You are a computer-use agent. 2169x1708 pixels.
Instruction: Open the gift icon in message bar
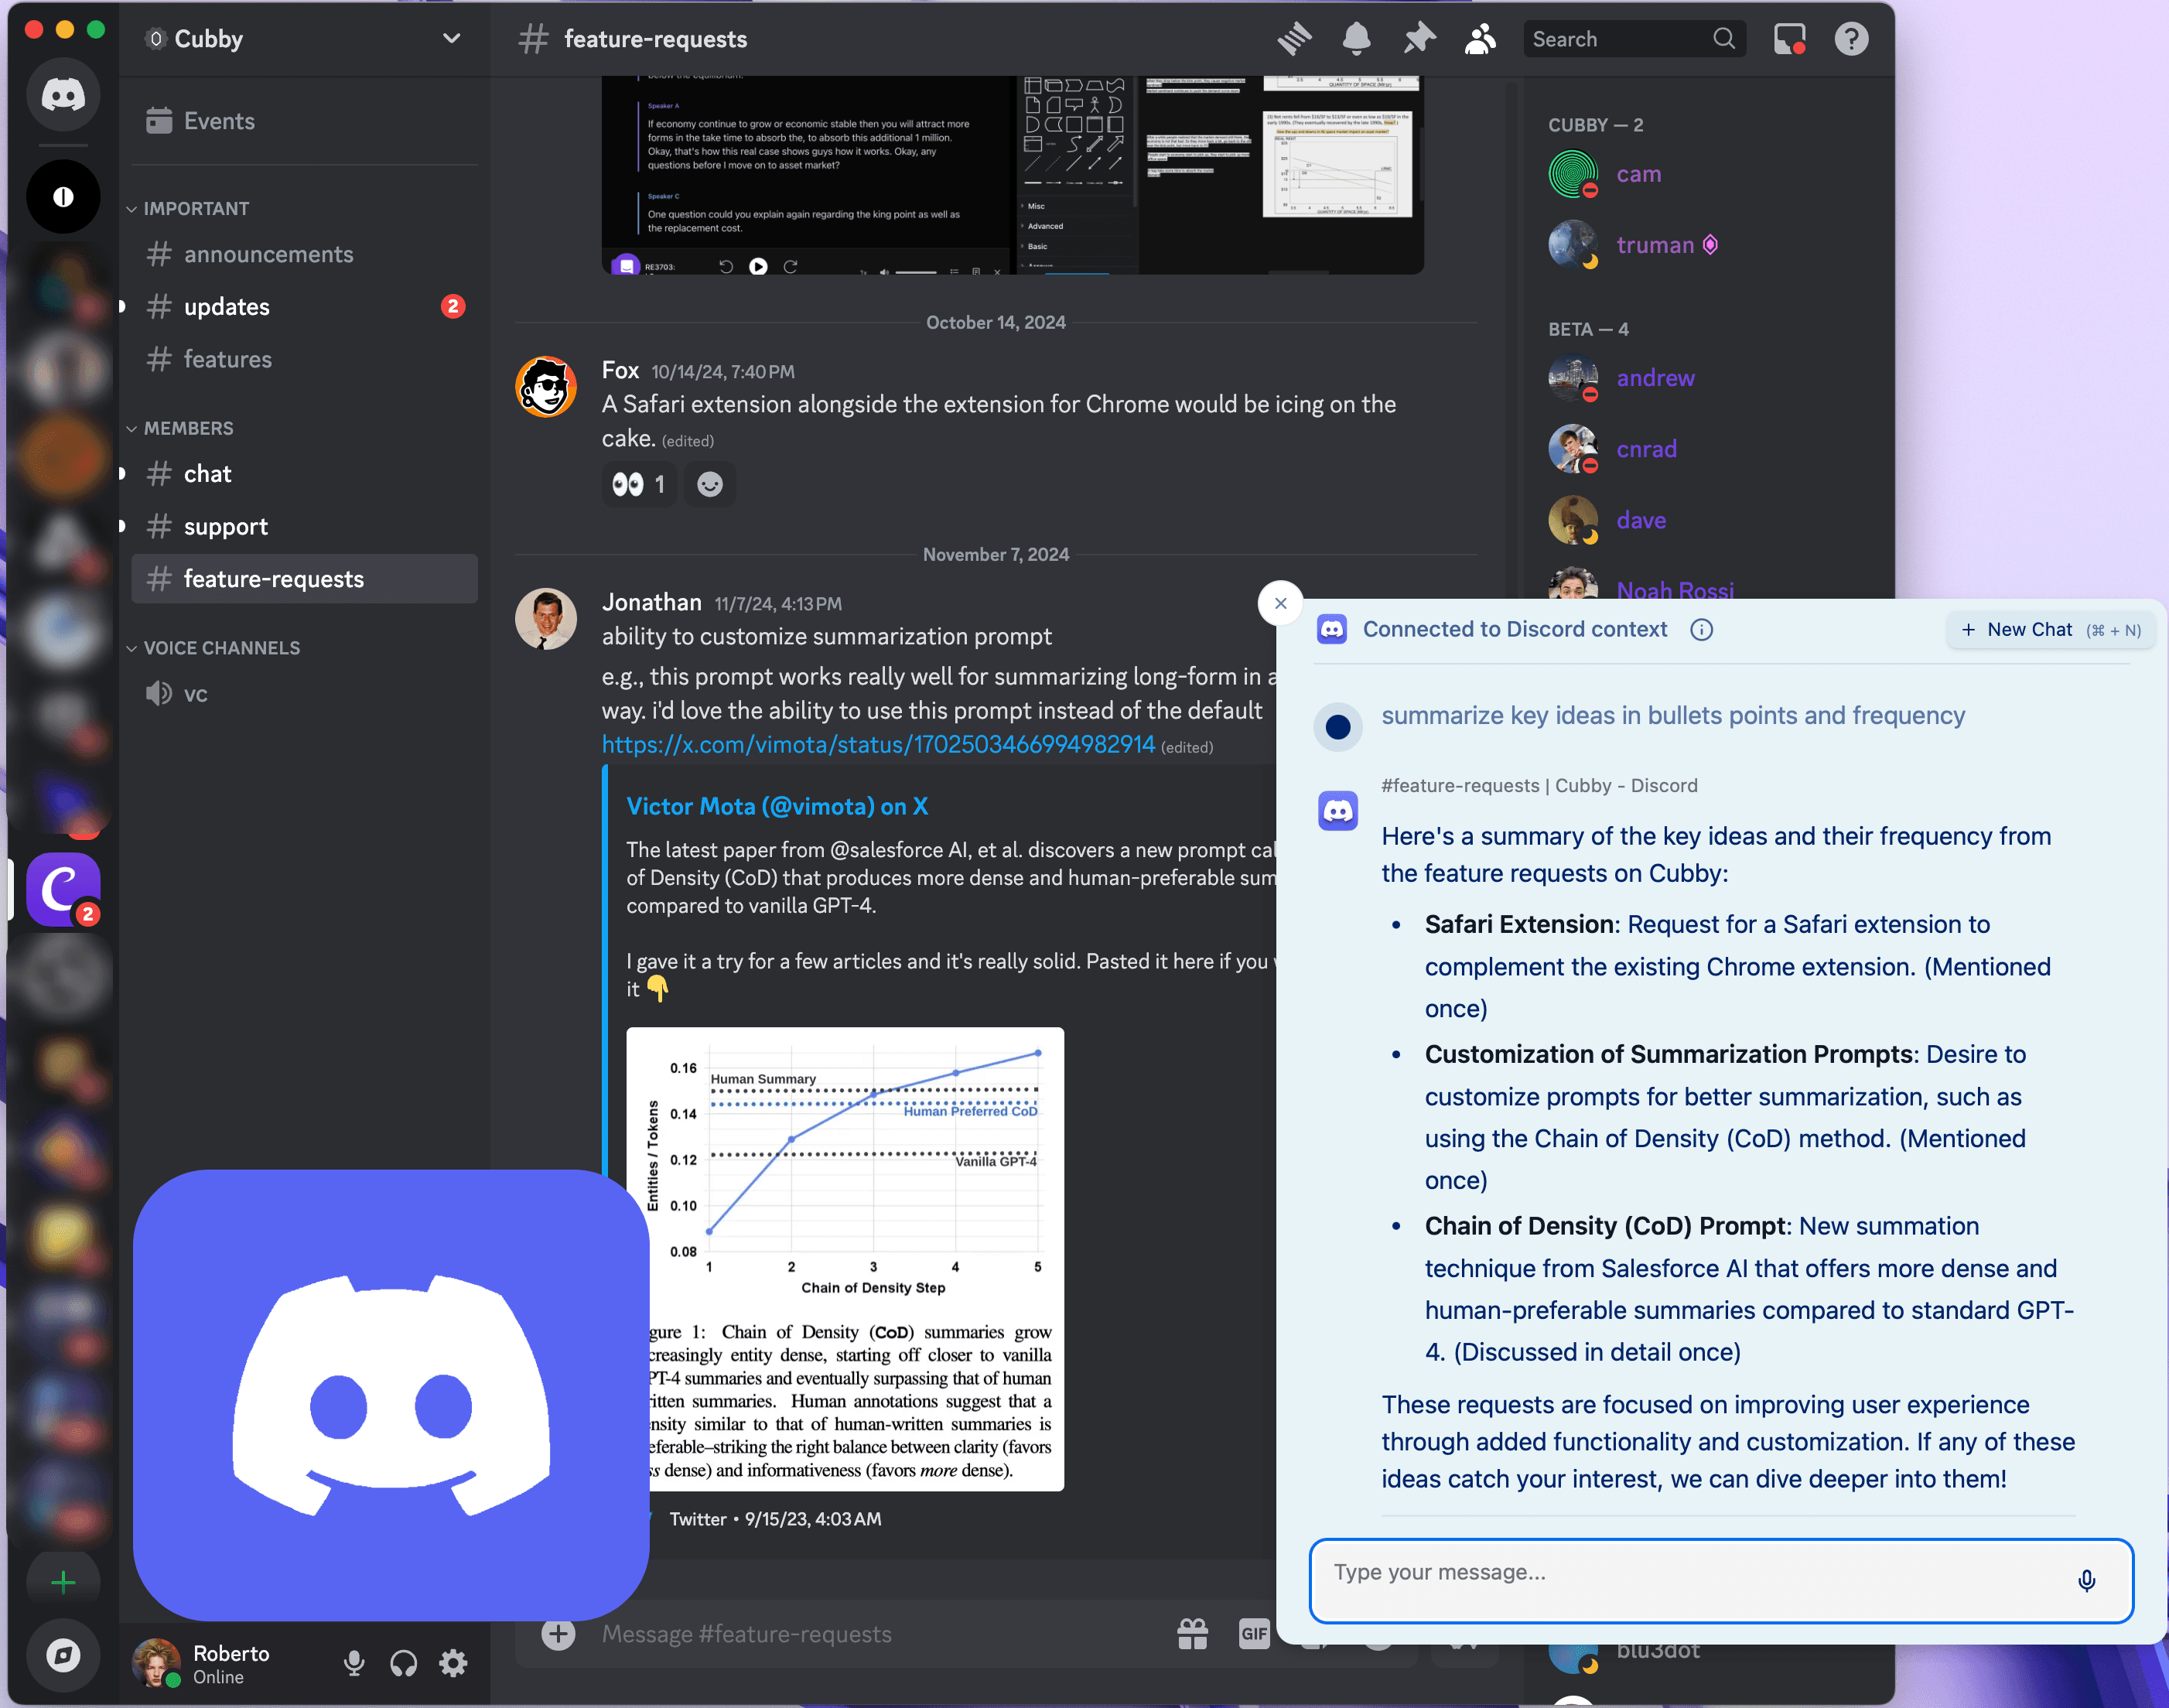(x=1193, y=1635)
